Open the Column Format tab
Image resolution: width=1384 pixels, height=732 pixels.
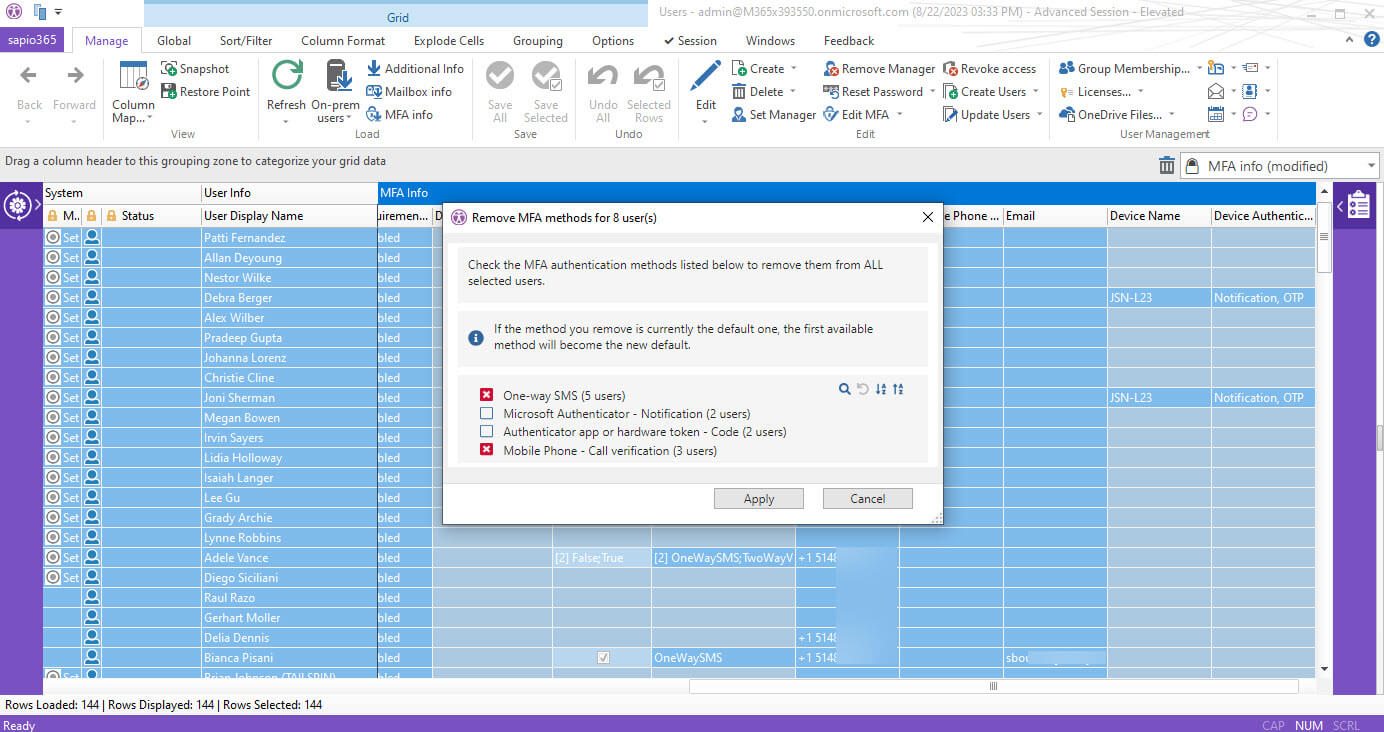343,41
